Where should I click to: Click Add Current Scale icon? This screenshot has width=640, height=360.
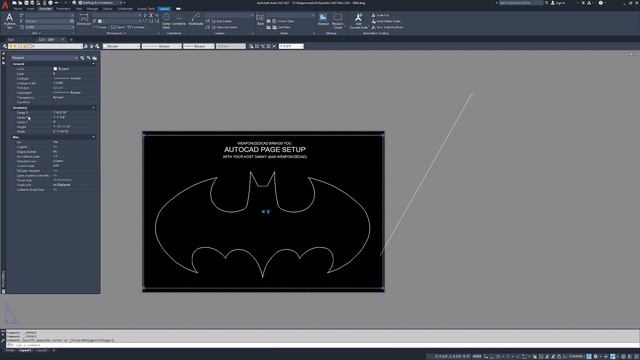[358, 20]
